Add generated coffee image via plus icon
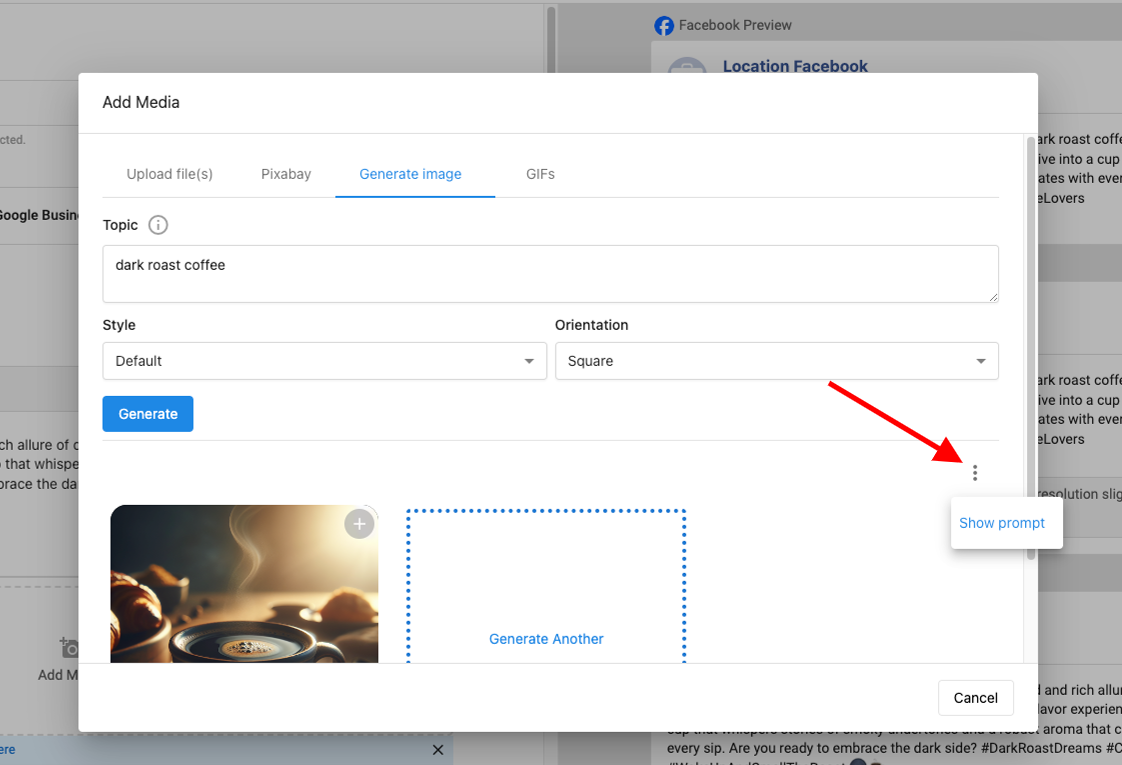Screen dimensions: 1122x765 point(359,524)
